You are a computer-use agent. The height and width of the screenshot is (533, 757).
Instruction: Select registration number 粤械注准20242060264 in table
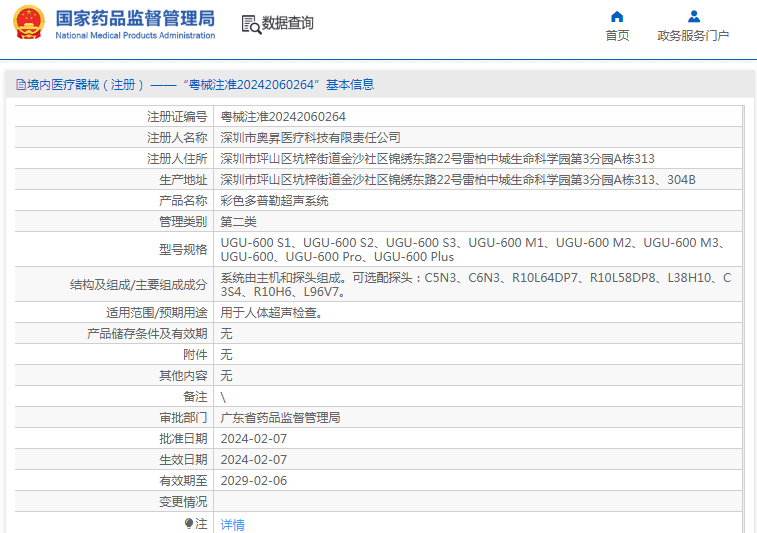(283, 117)
